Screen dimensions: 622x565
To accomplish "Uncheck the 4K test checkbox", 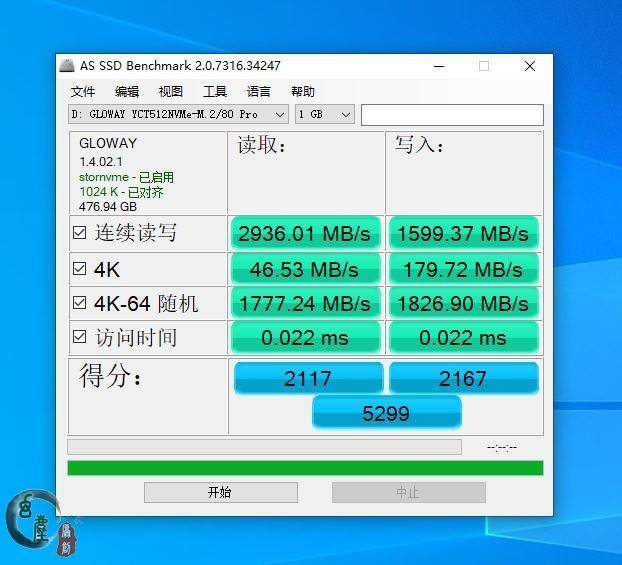I will [x=79, y=269].
